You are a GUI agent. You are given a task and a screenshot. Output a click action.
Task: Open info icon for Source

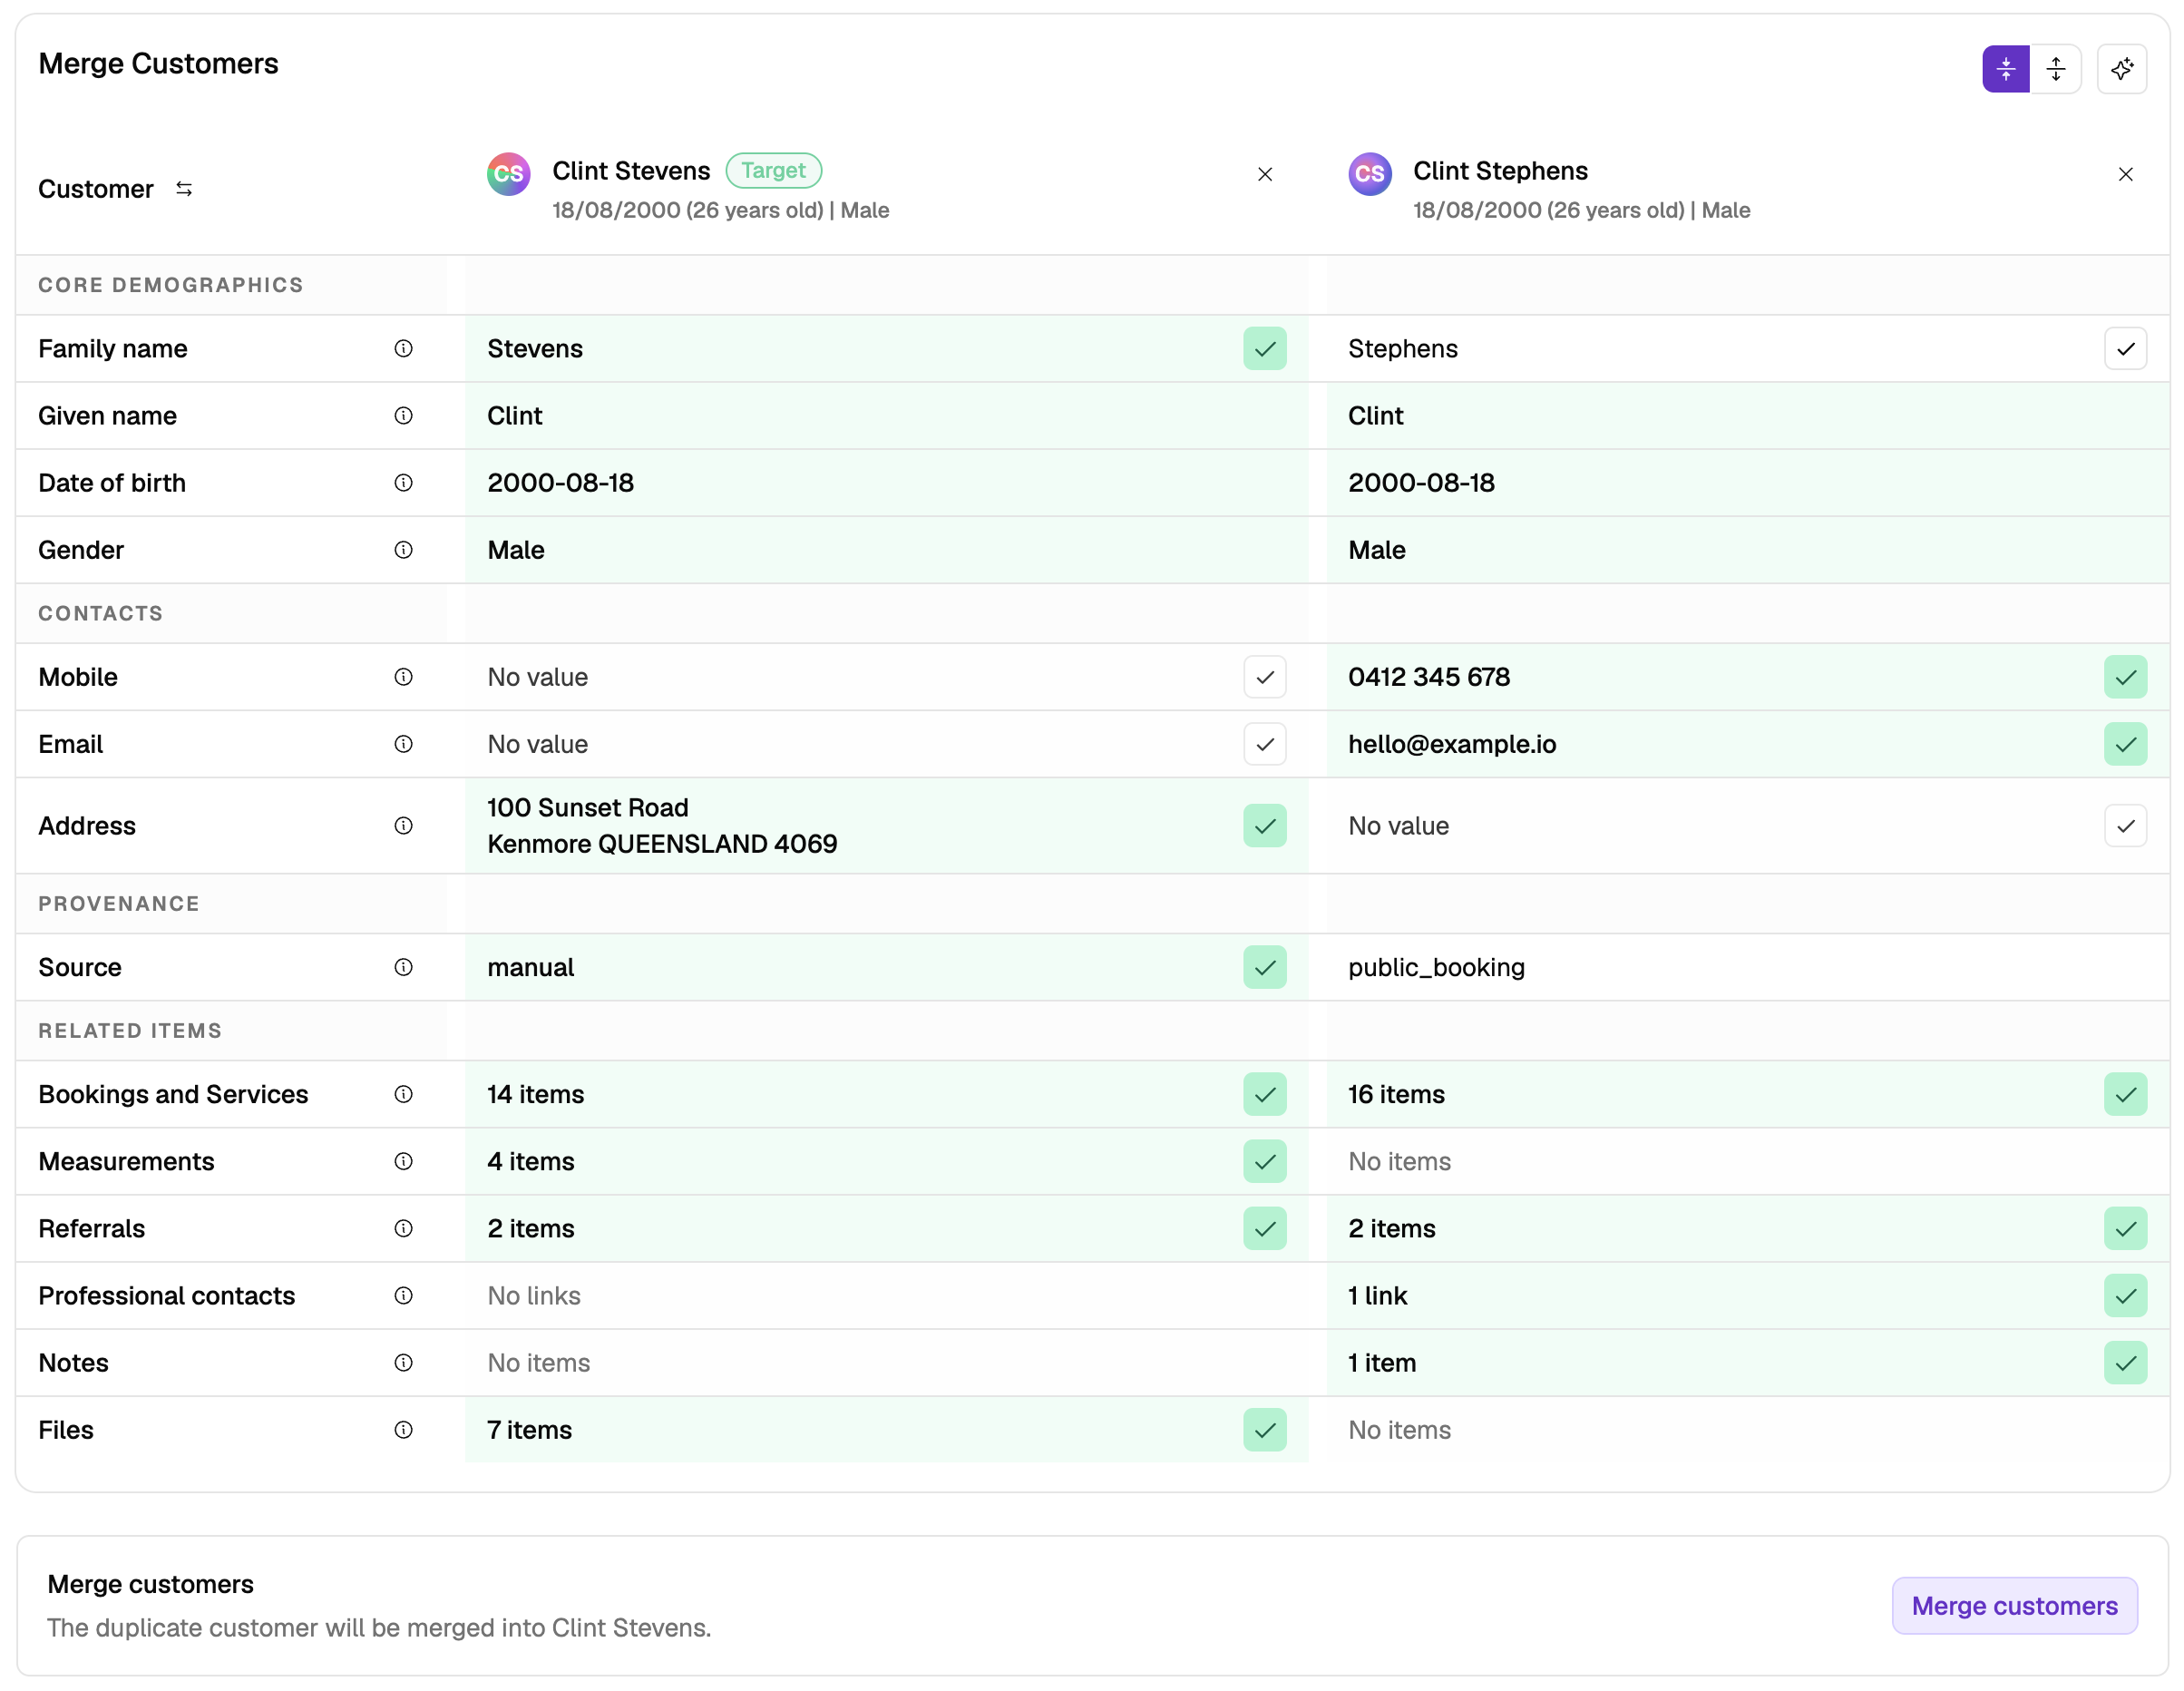coord(403,967)
